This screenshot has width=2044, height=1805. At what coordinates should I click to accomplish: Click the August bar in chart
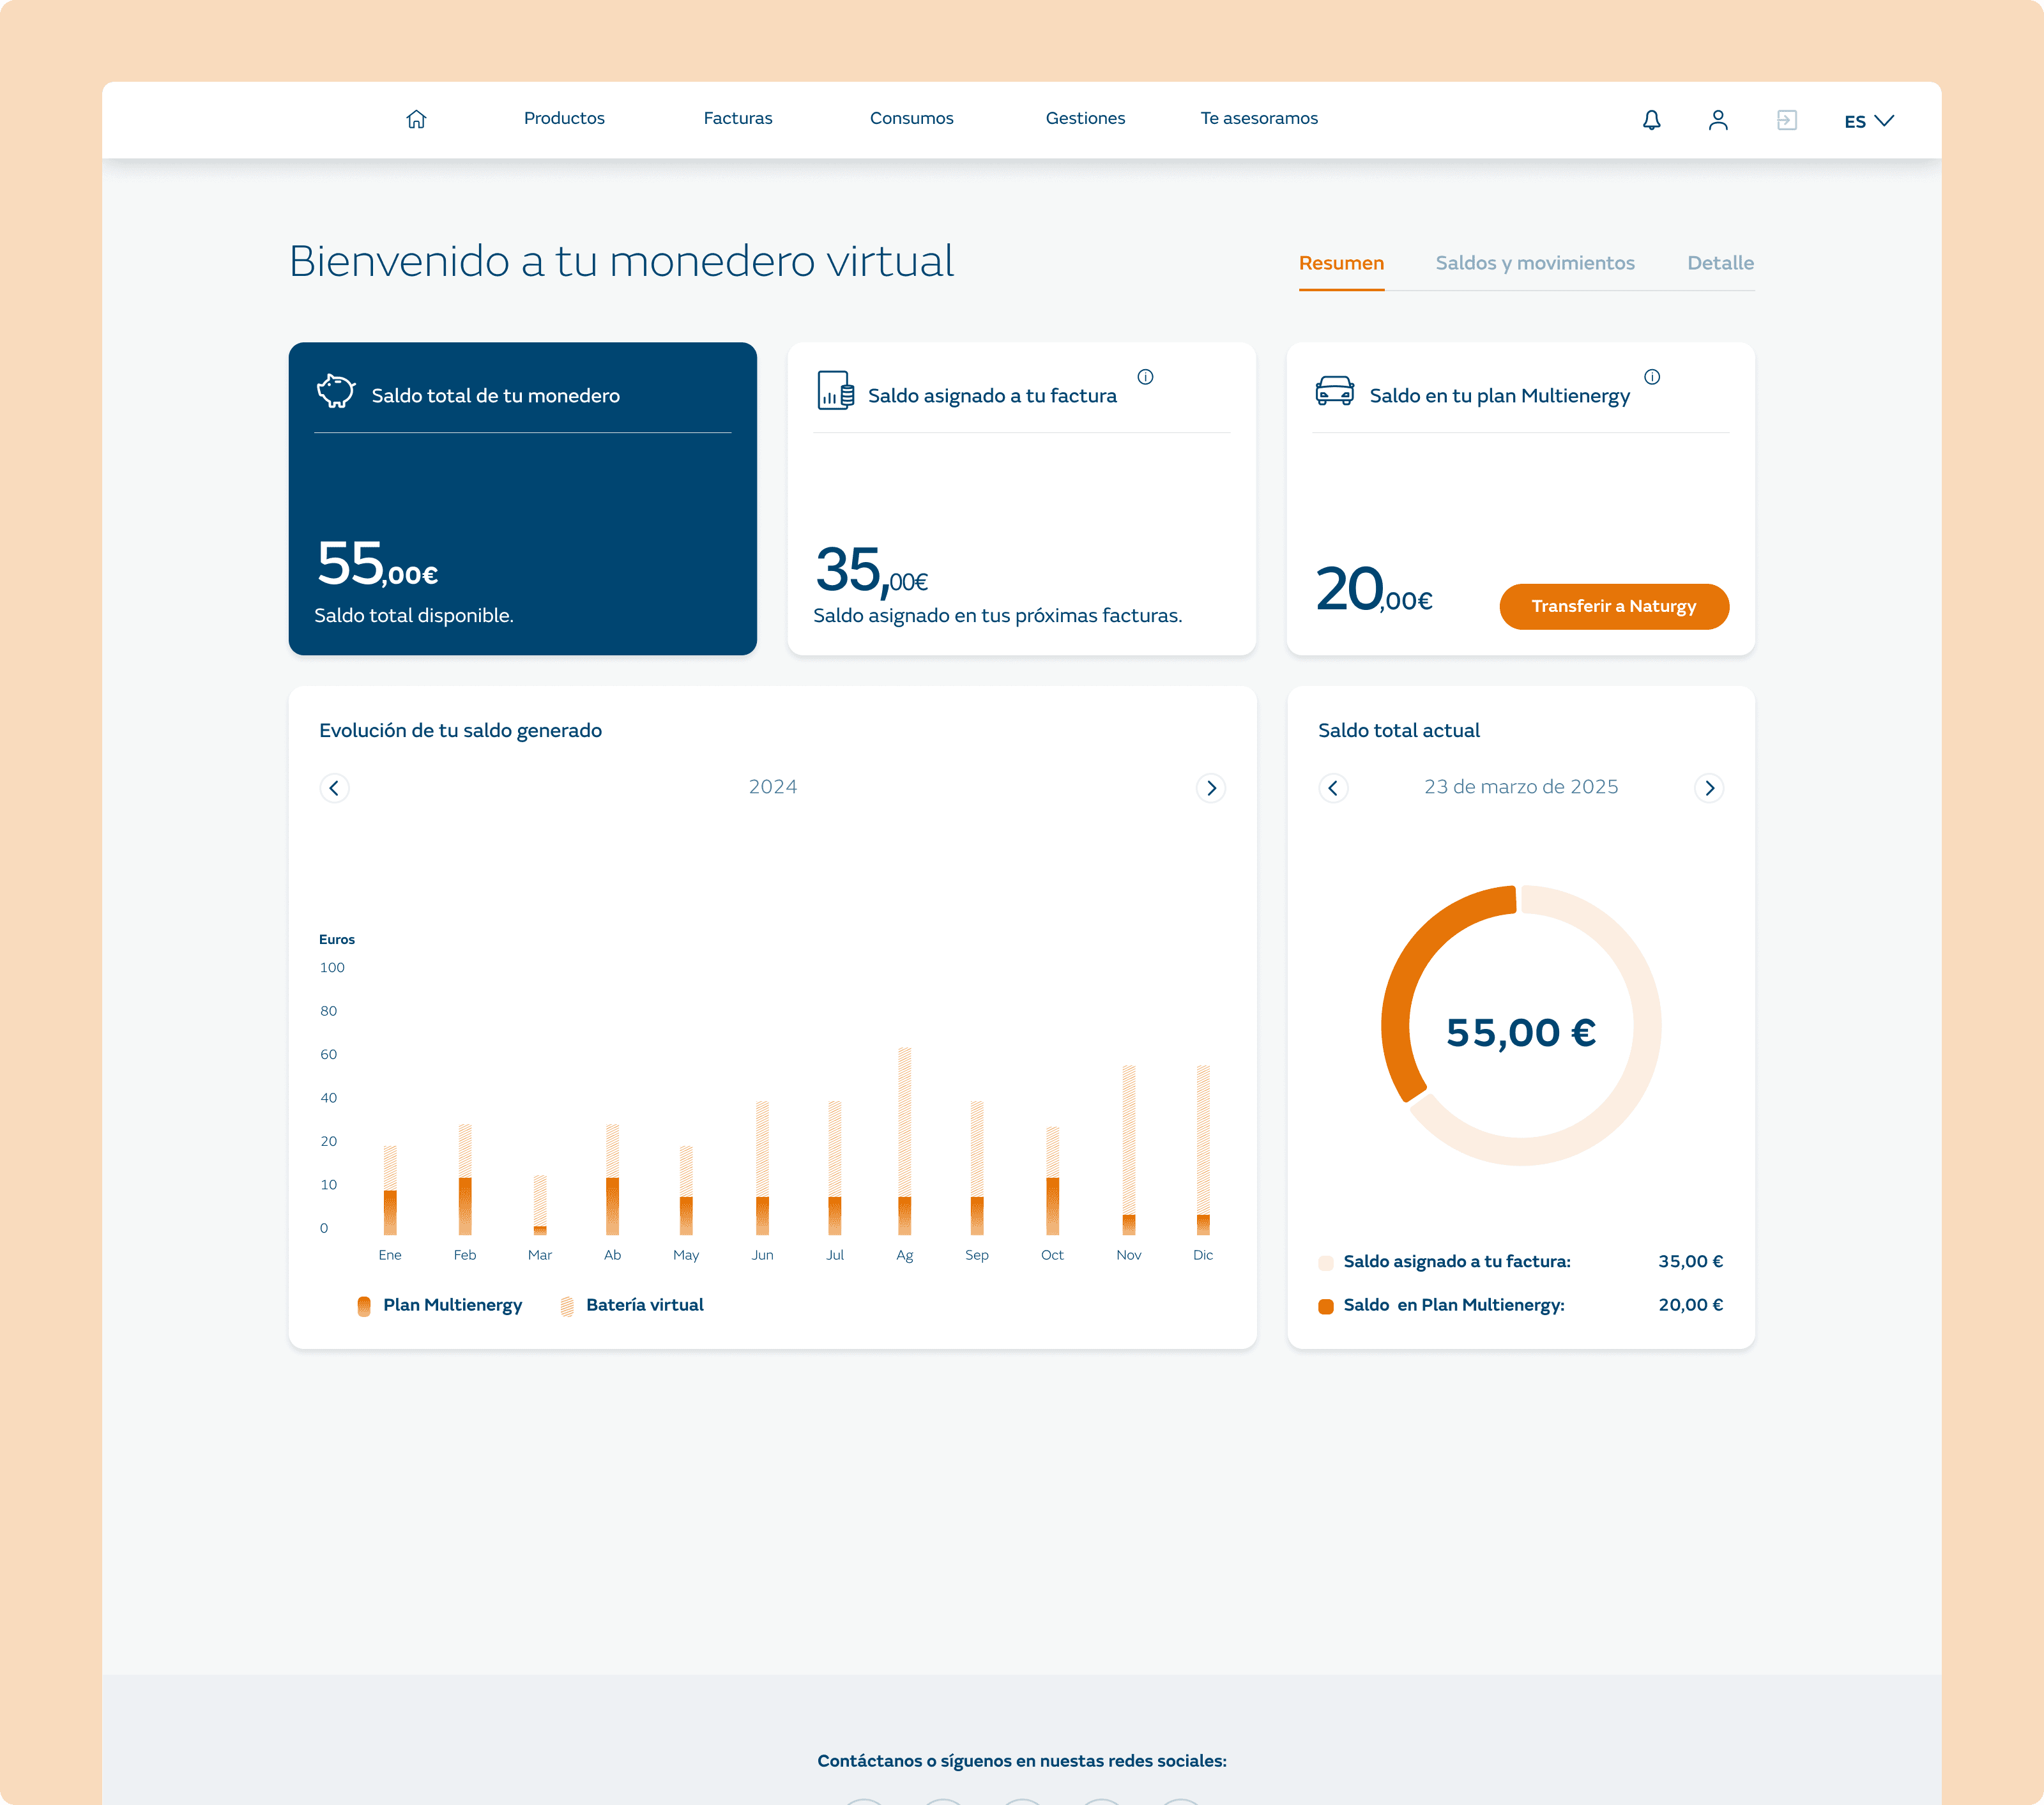[x=904, y=1140]
